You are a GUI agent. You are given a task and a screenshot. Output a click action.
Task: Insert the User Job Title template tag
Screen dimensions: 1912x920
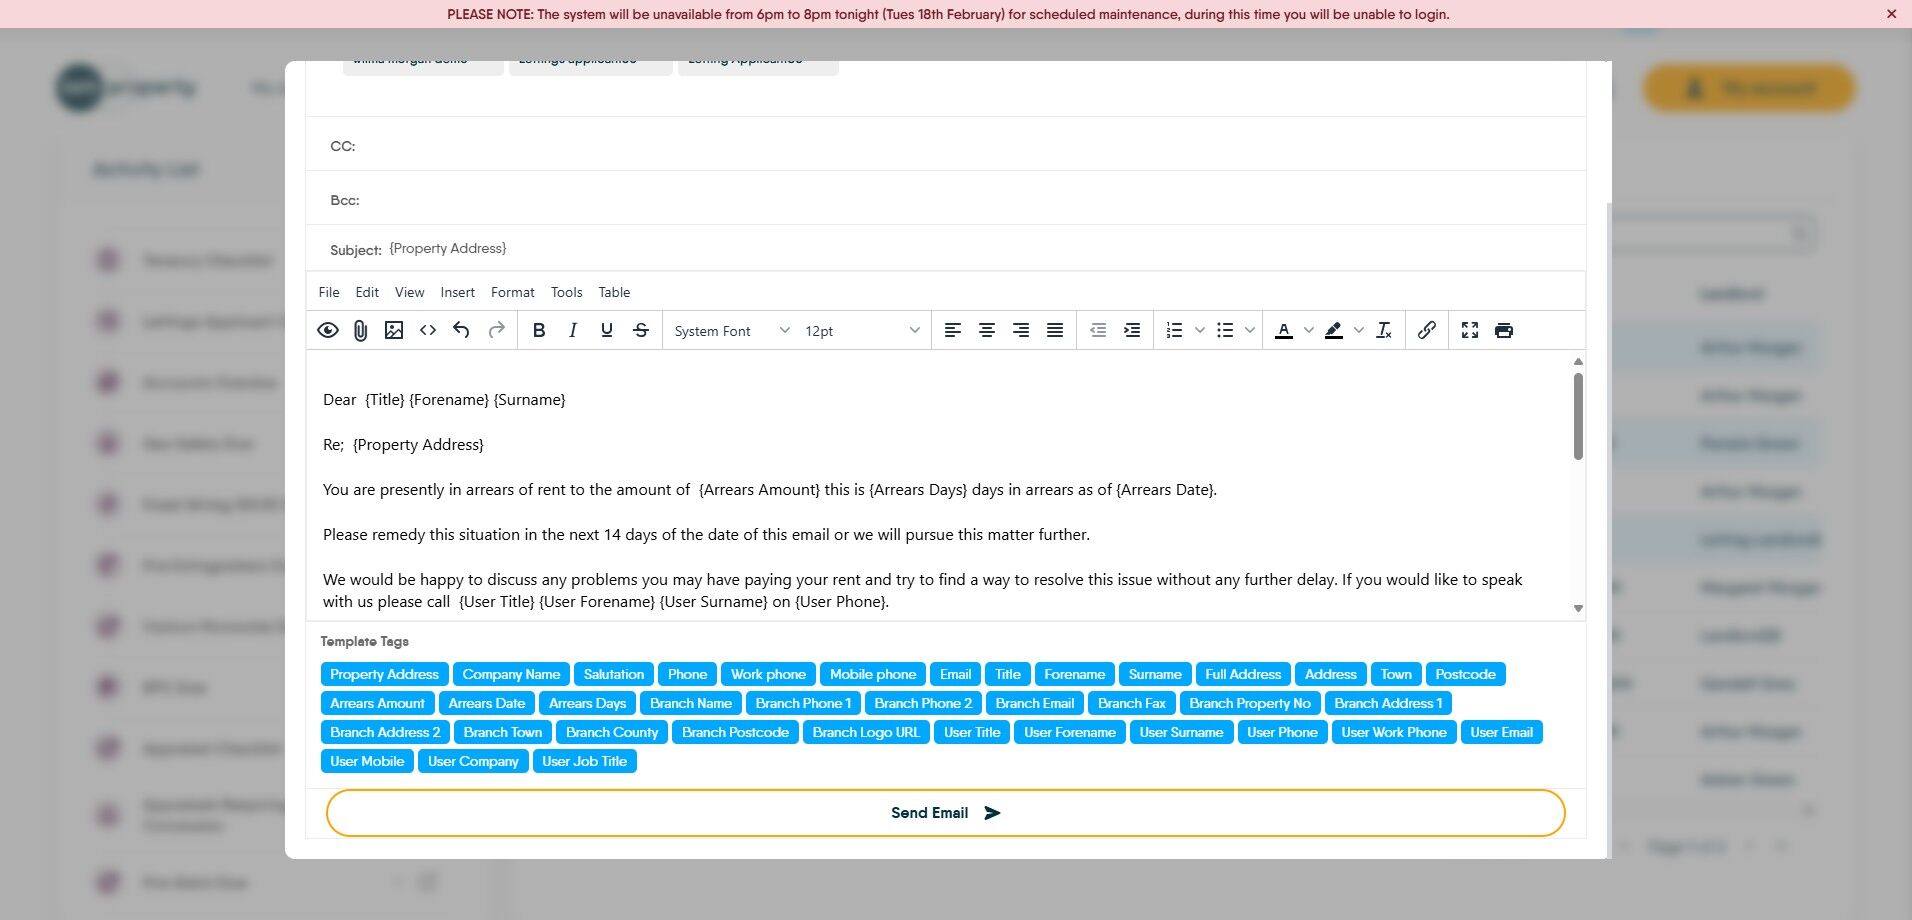pyautogui.click(x=585, y=762)
